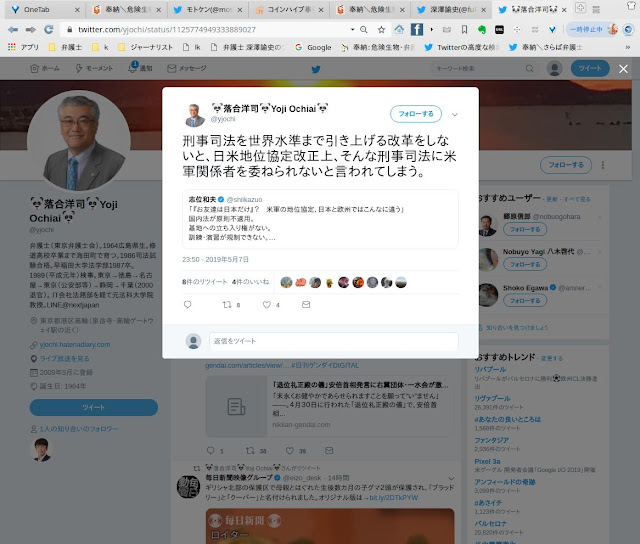The height and width of the screenshot is (544, 640).
Task: Open the 通知 notifications nav item
Action: (x=140, y=68)
